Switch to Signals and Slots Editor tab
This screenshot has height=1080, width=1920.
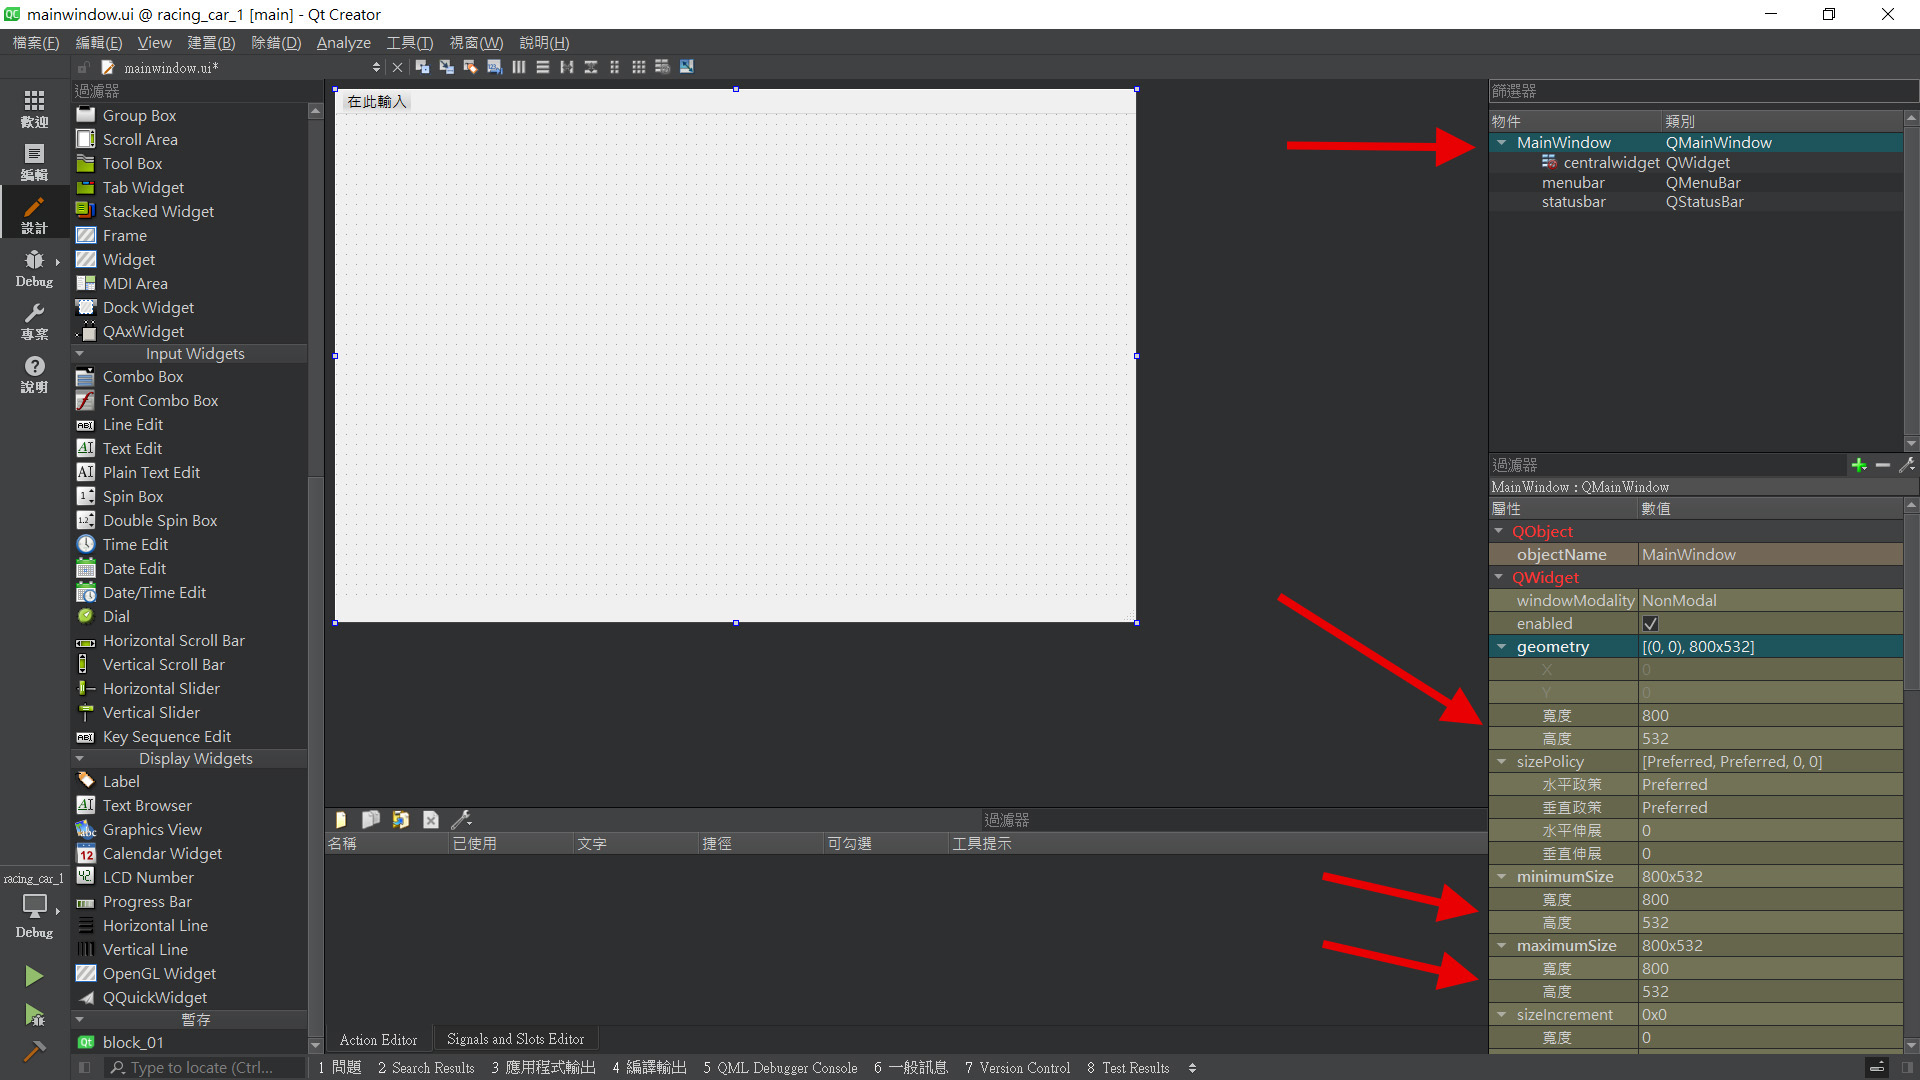[515, 1039]
